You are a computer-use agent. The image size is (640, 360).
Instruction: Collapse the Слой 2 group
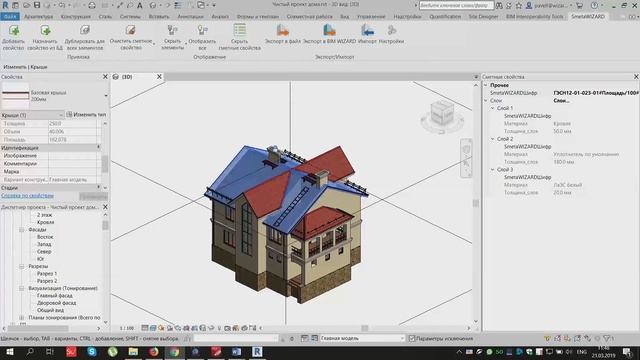492,139
